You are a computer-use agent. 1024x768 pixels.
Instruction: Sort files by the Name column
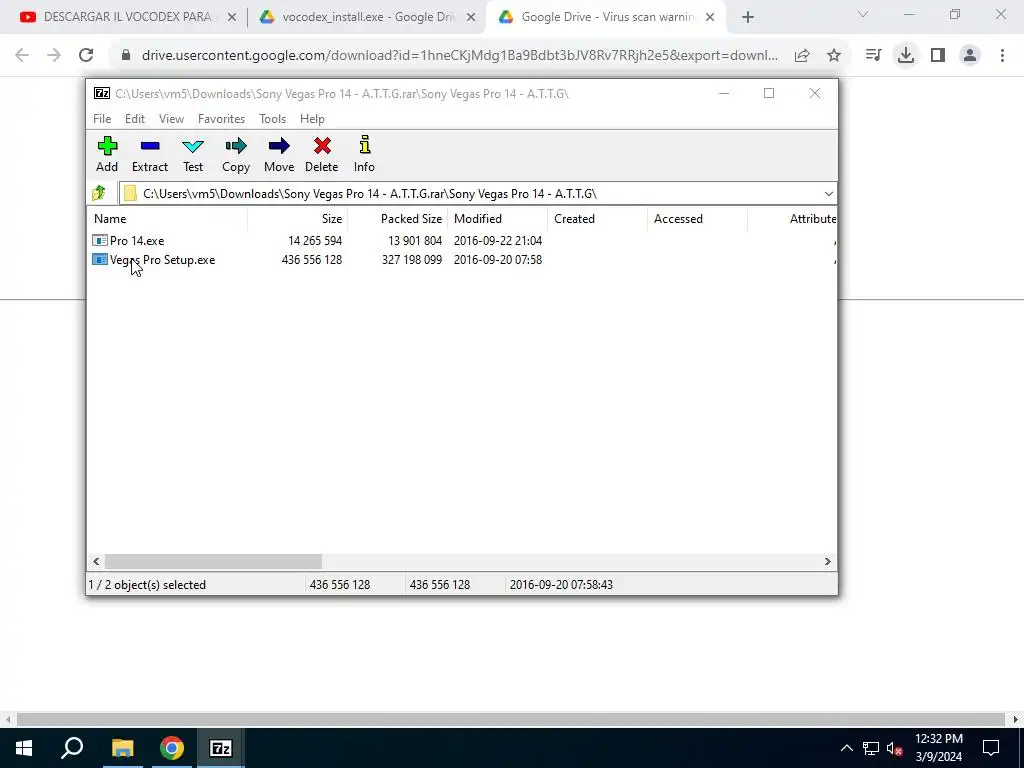[168, 219]
